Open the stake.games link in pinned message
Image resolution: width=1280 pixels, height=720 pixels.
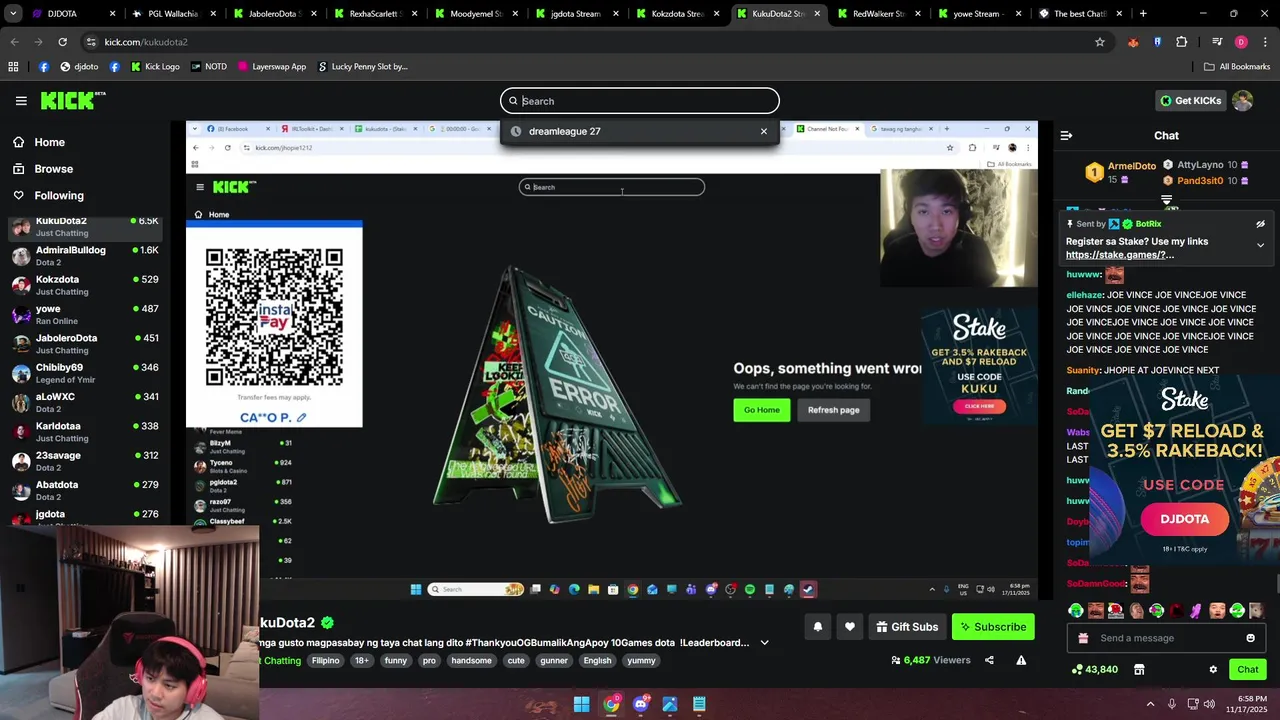(1120, 255)
